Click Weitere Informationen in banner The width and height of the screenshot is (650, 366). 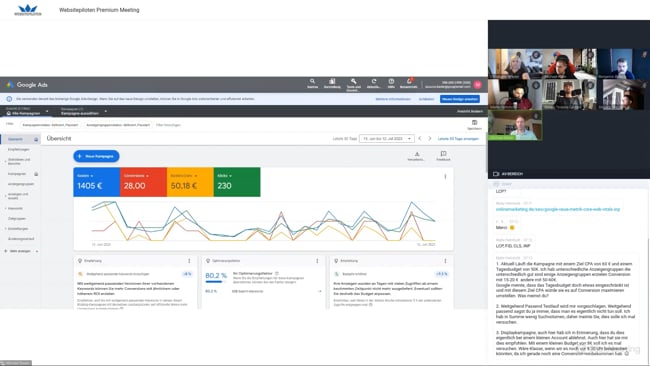(x=393, y=99)
